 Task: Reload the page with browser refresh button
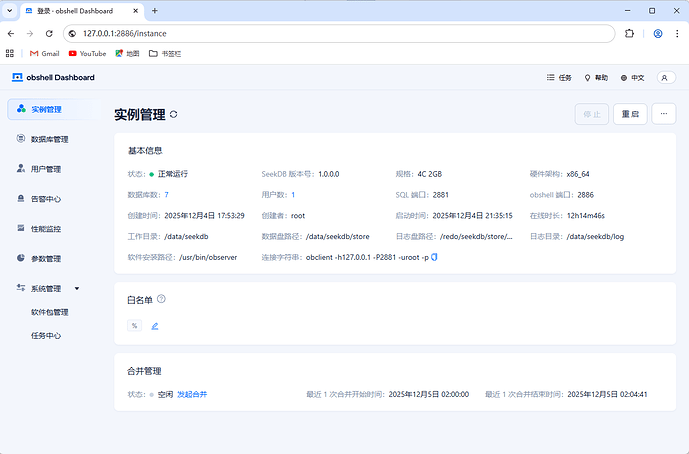49,33
